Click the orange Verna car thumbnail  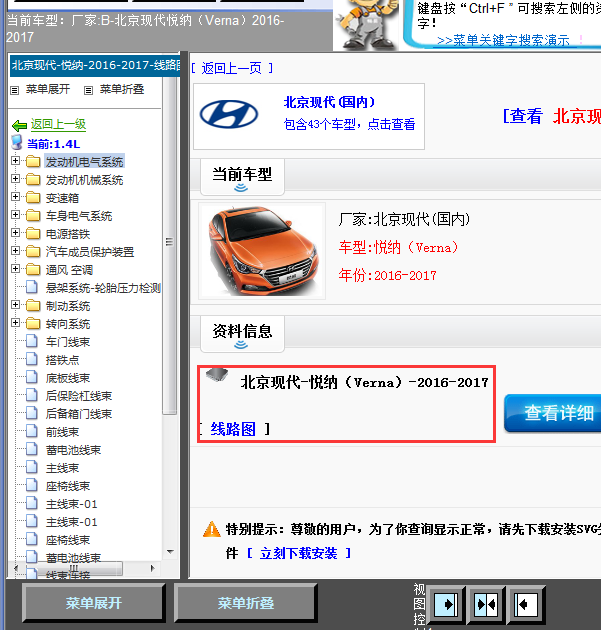[x=262, y=251]
